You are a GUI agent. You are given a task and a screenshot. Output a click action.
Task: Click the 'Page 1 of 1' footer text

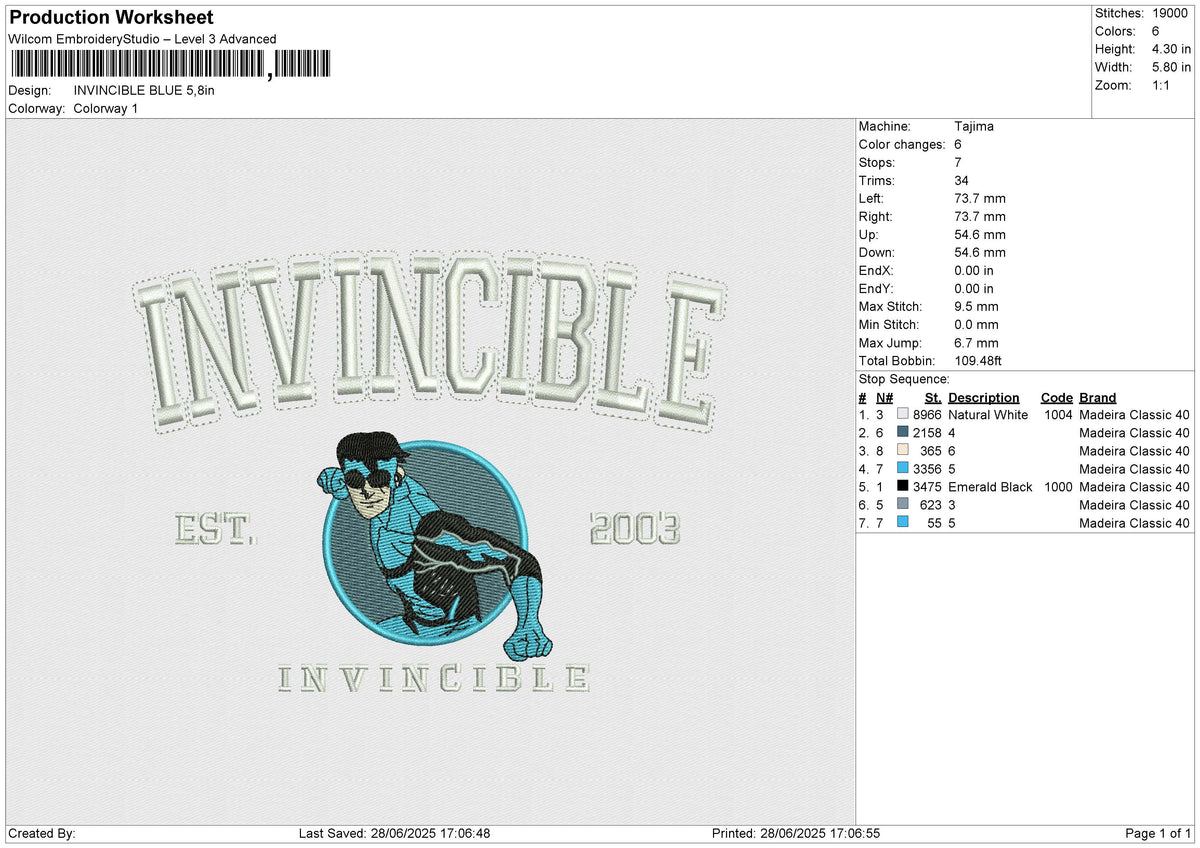(x=1159, y=833)
